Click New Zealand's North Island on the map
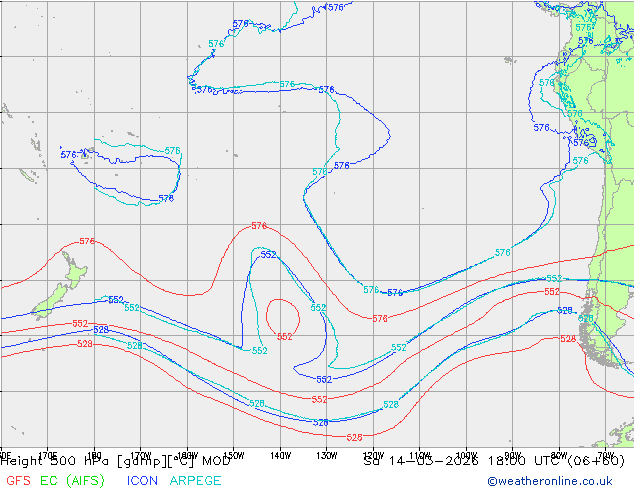This screenshot has height=490, width=634. 74,268
